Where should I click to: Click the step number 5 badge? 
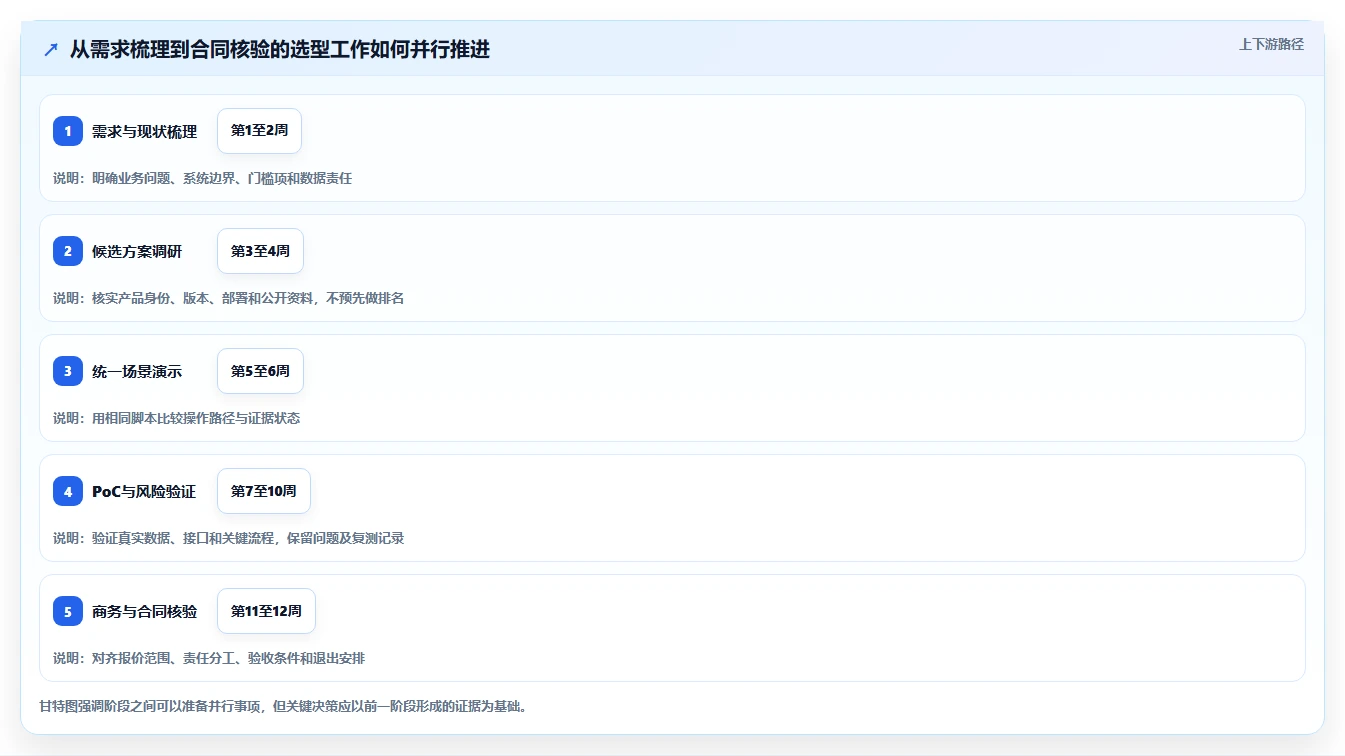click(68, 611)
